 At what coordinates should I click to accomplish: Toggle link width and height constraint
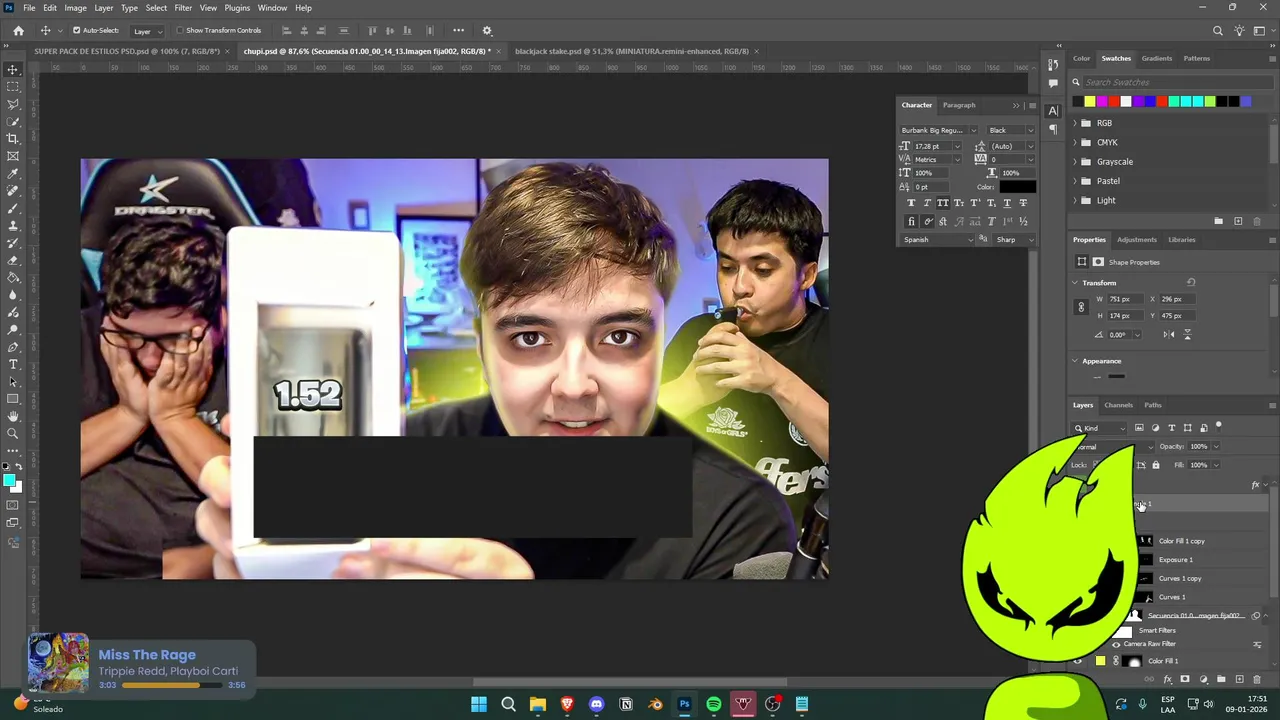(1081, 307)
